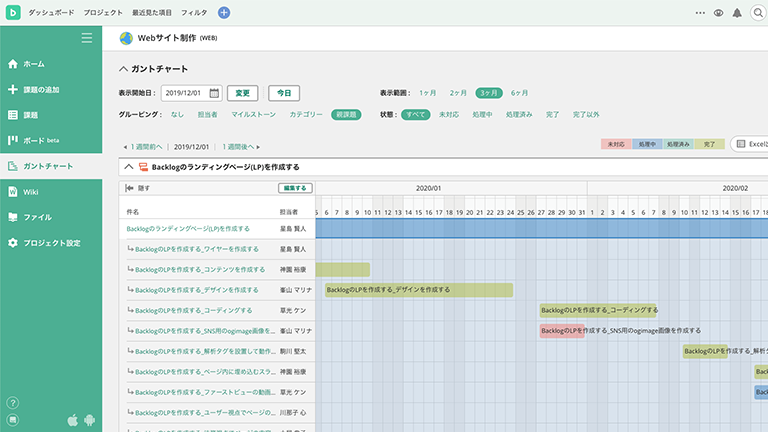Click the コーディングする Gantt bar
The image size is (768, 432).
coord(598,311)
